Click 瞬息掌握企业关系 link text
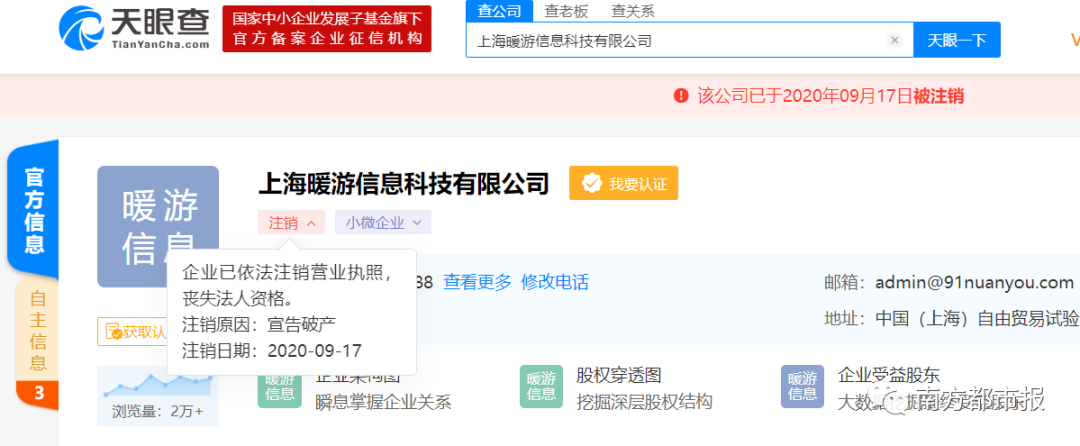Image resolution: width=1080 pixels, height=446 pixels. (383, 402)
